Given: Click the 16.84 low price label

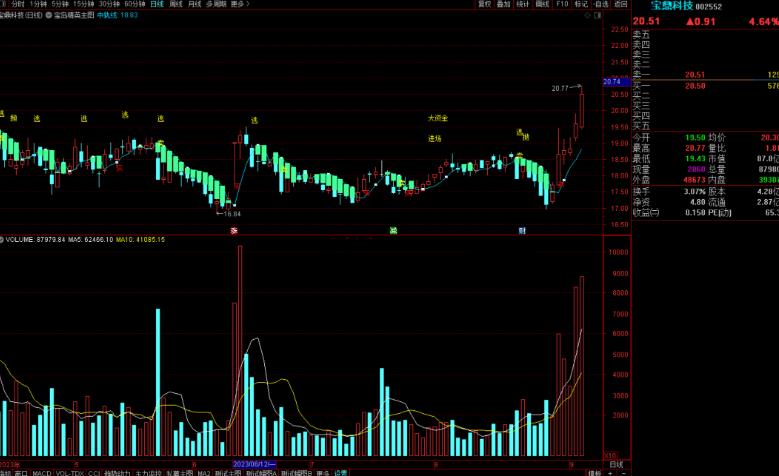Looking at the screenshot, I should tap(232, 214).
